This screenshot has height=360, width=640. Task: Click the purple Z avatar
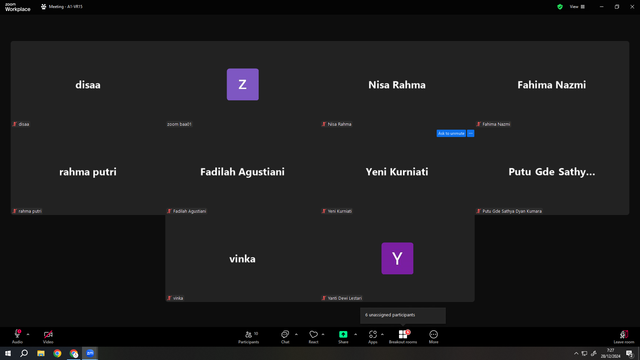pyautogui.click(x=242, y=84)
